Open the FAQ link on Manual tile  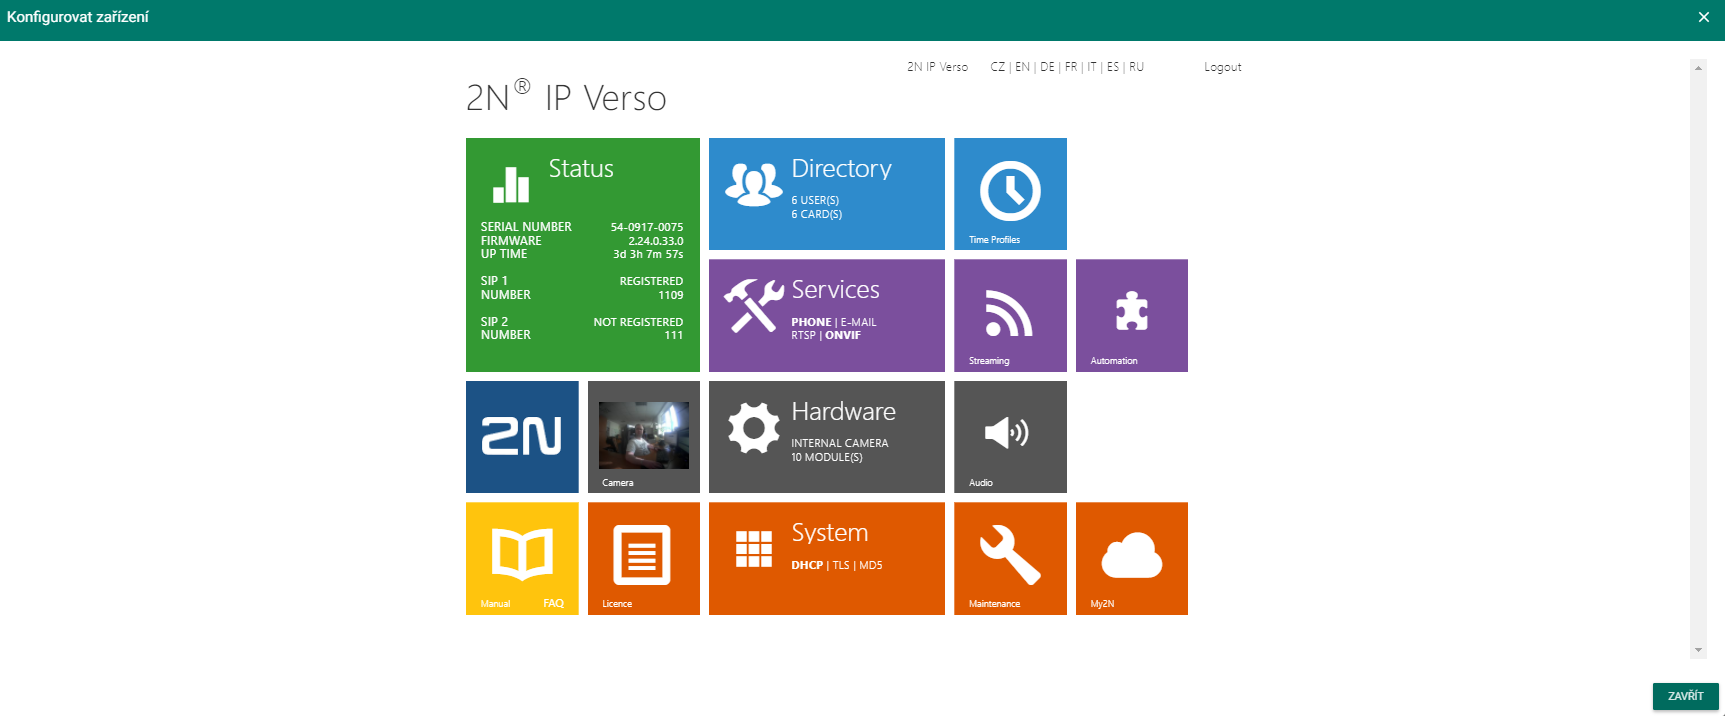(553, 603)
